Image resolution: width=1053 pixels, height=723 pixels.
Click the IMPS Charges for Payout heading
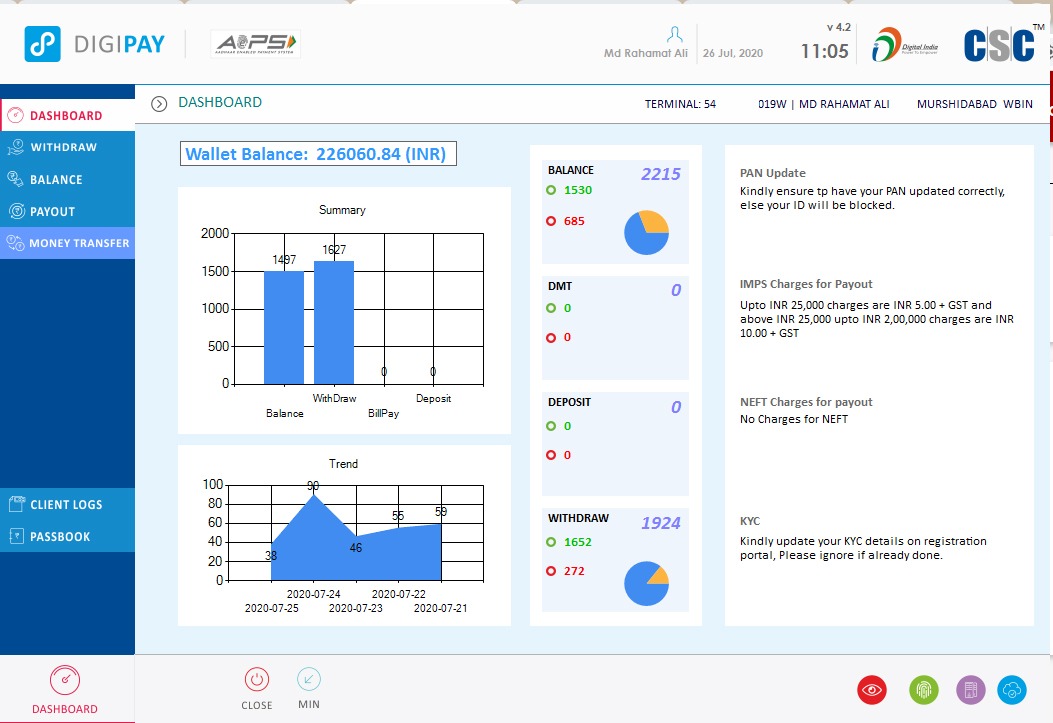pos(806,284)
